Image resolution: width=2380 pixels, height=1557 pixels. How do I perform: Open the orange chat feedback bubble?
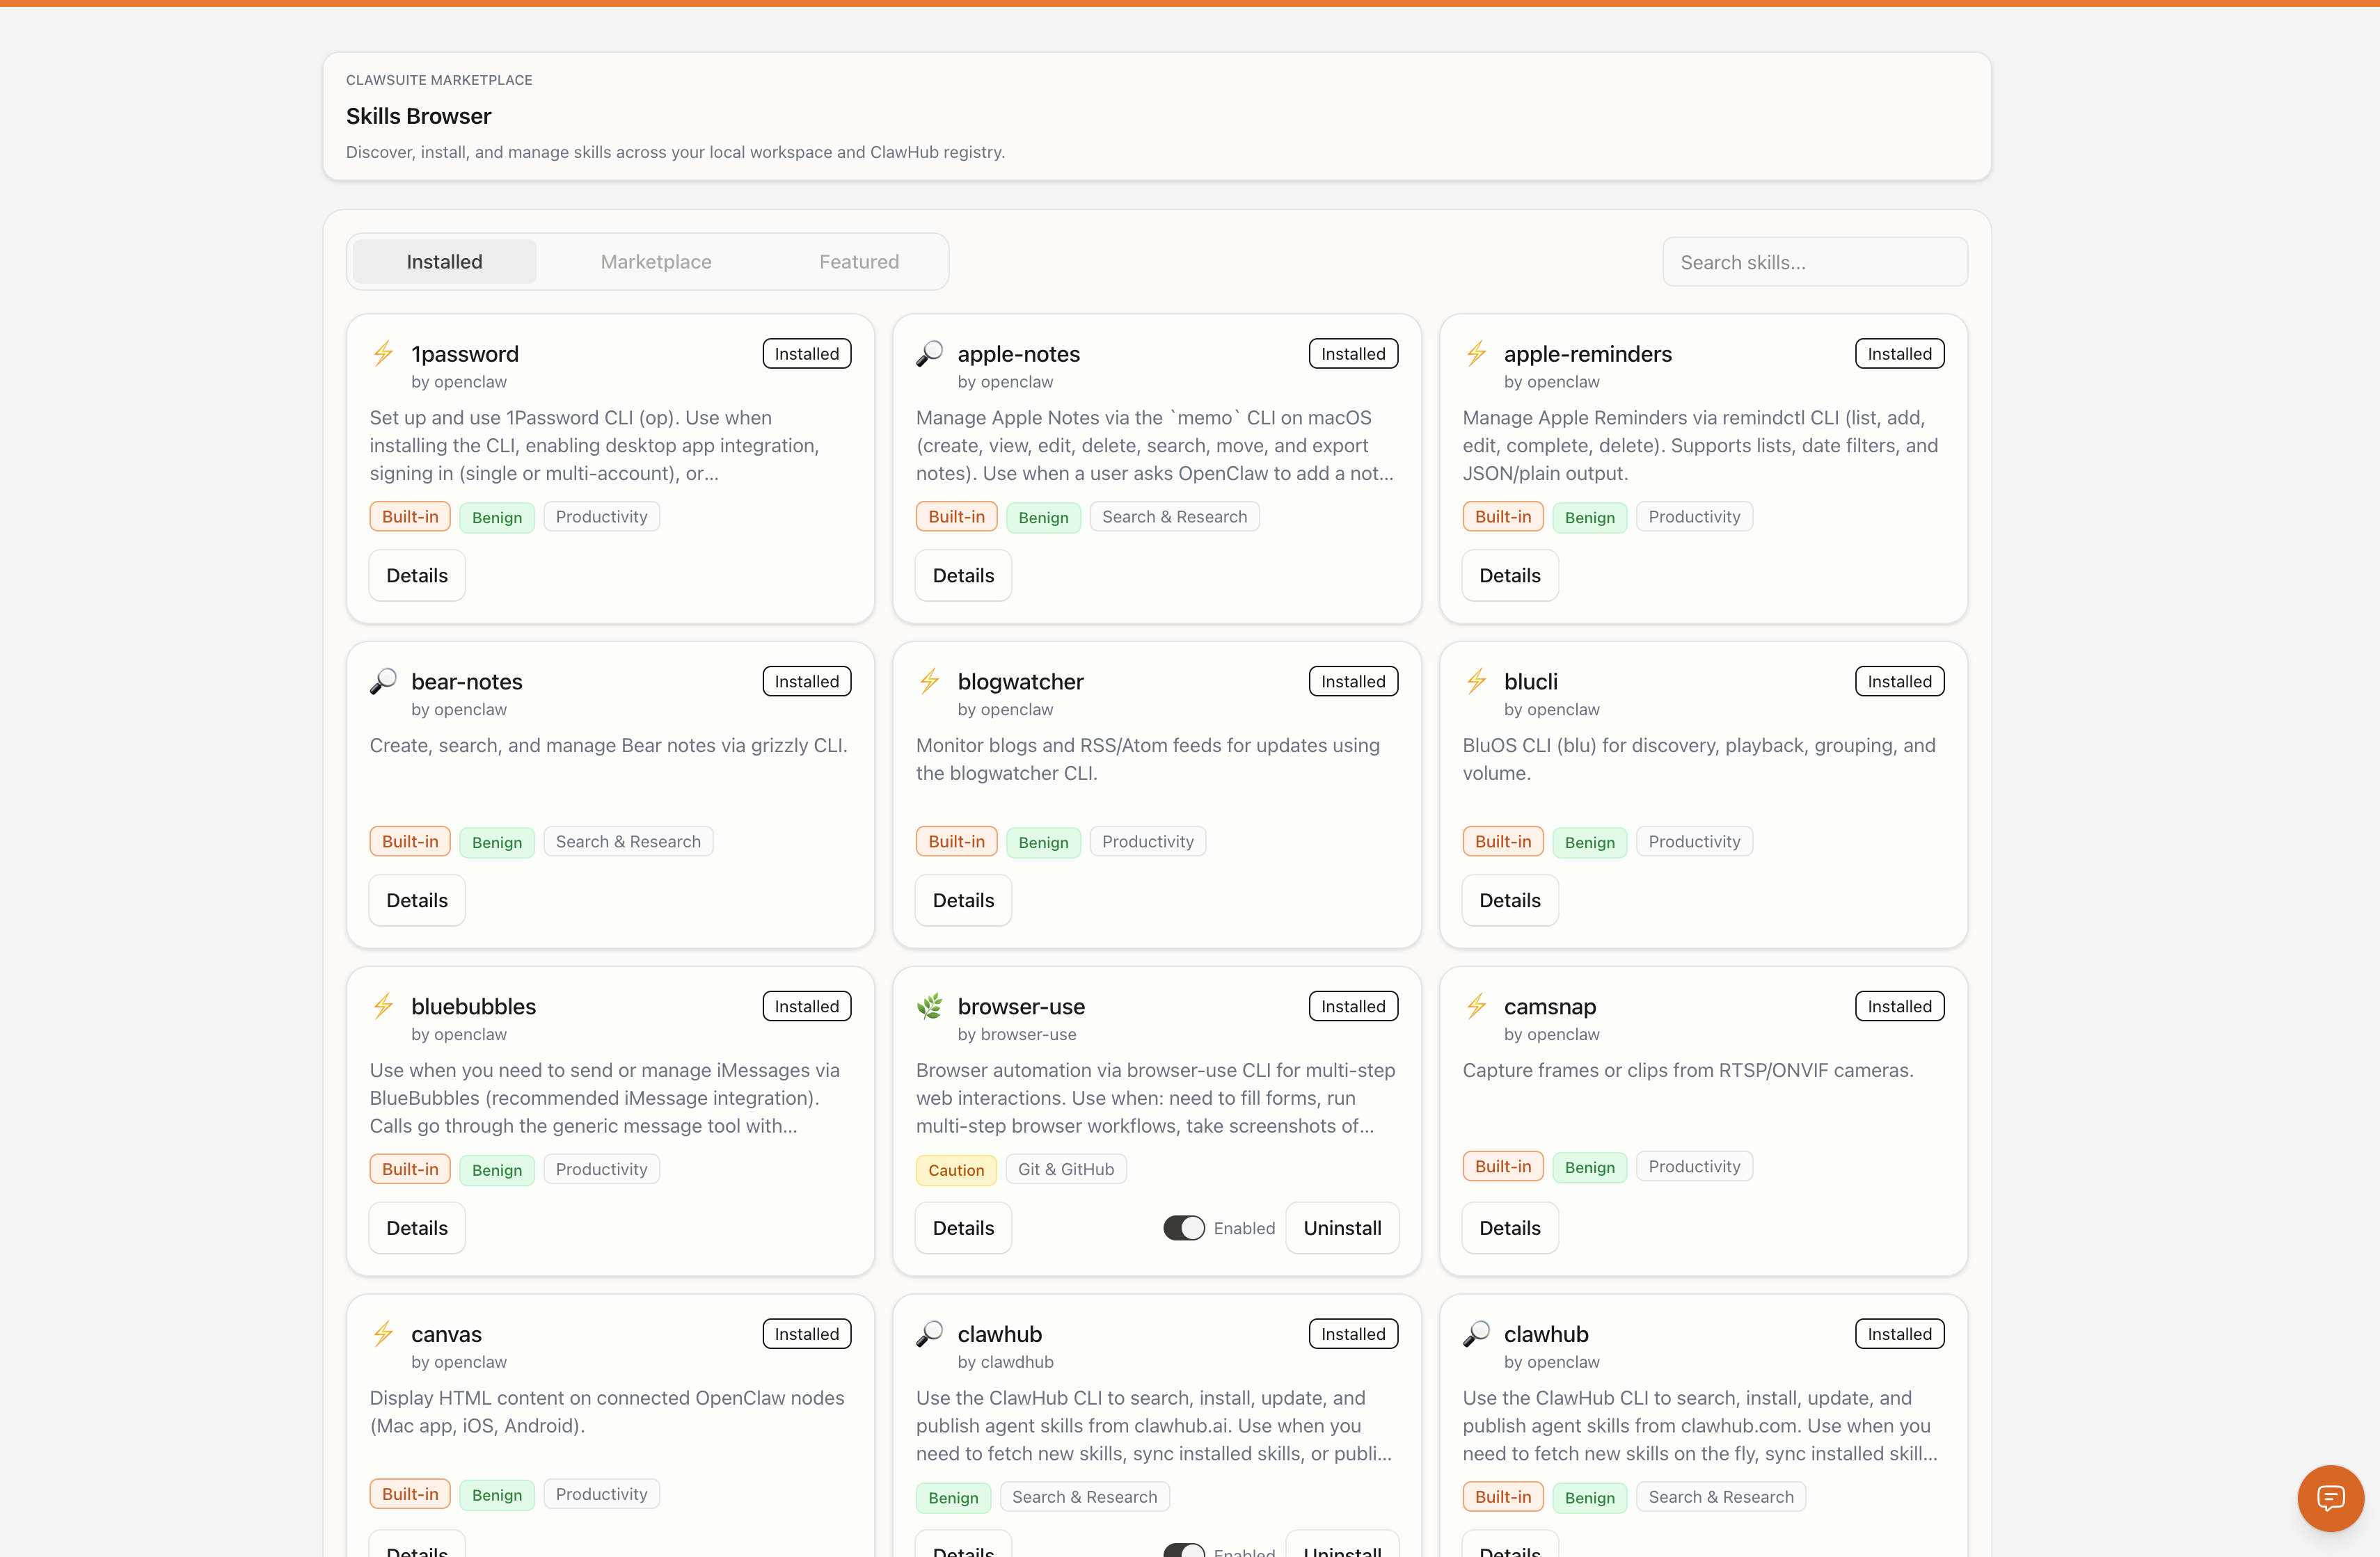(x=2330, y=1497)
